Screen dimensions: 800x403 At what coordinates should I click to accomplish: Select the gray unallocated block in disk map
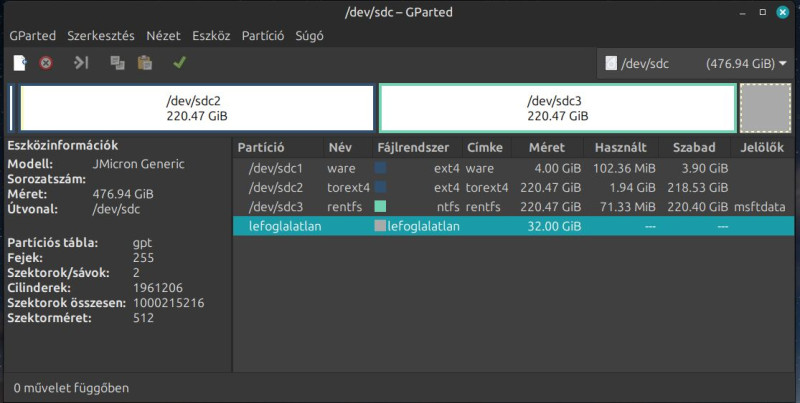tap(765, 108)
